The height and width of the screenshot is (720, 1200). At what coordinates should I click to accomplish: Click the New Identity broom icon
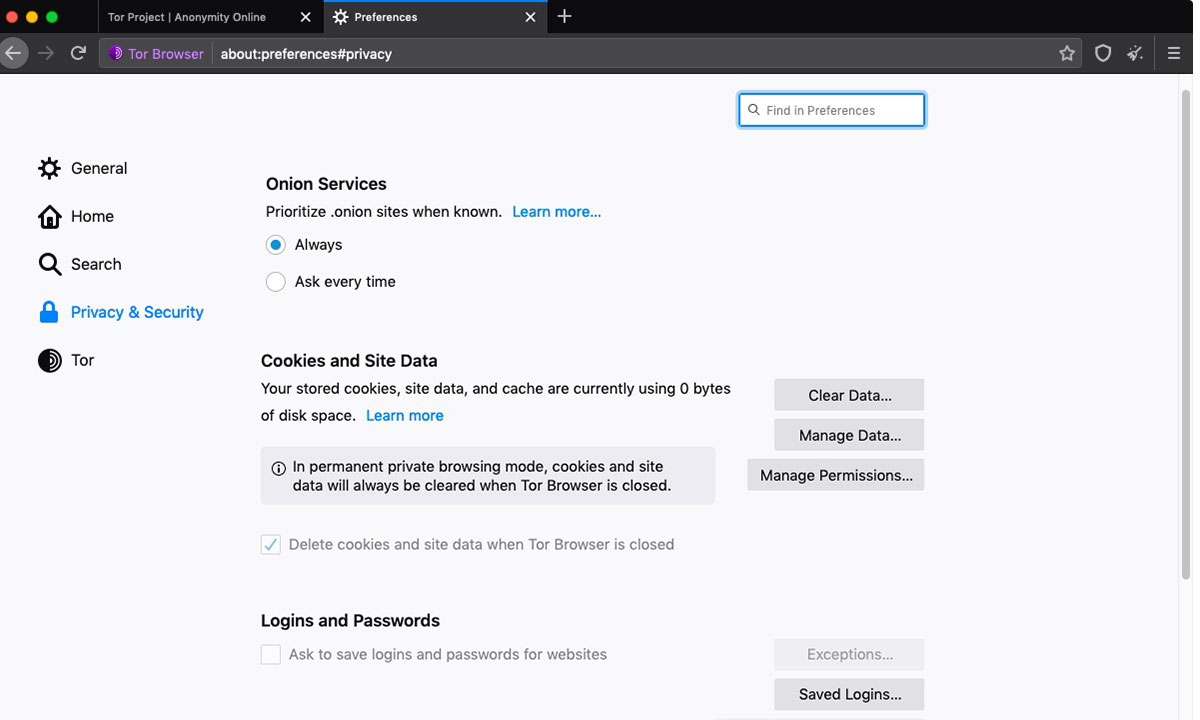click(x=1135, y=54)
